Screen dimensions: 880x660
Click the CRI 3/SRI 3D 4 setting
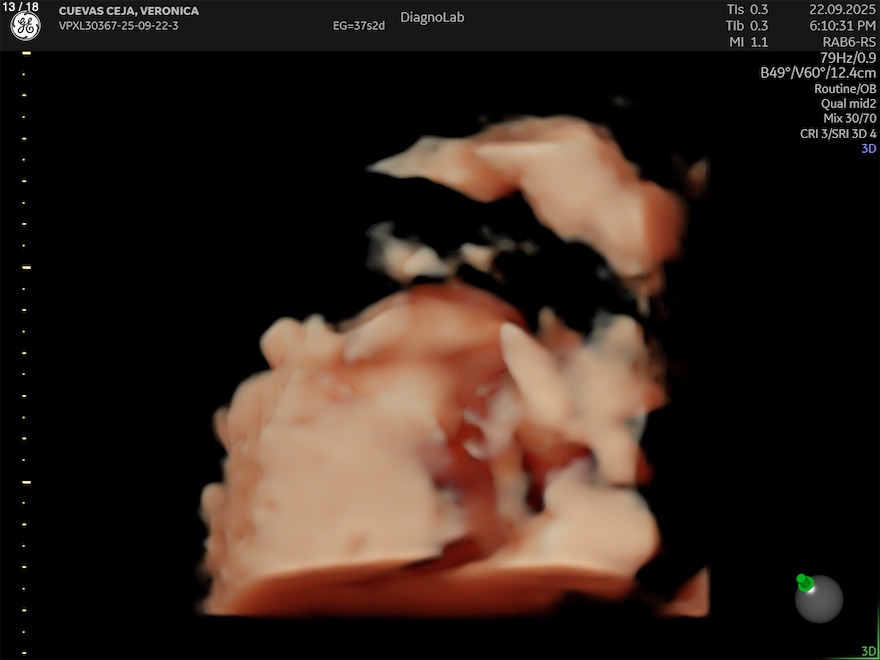838,133
